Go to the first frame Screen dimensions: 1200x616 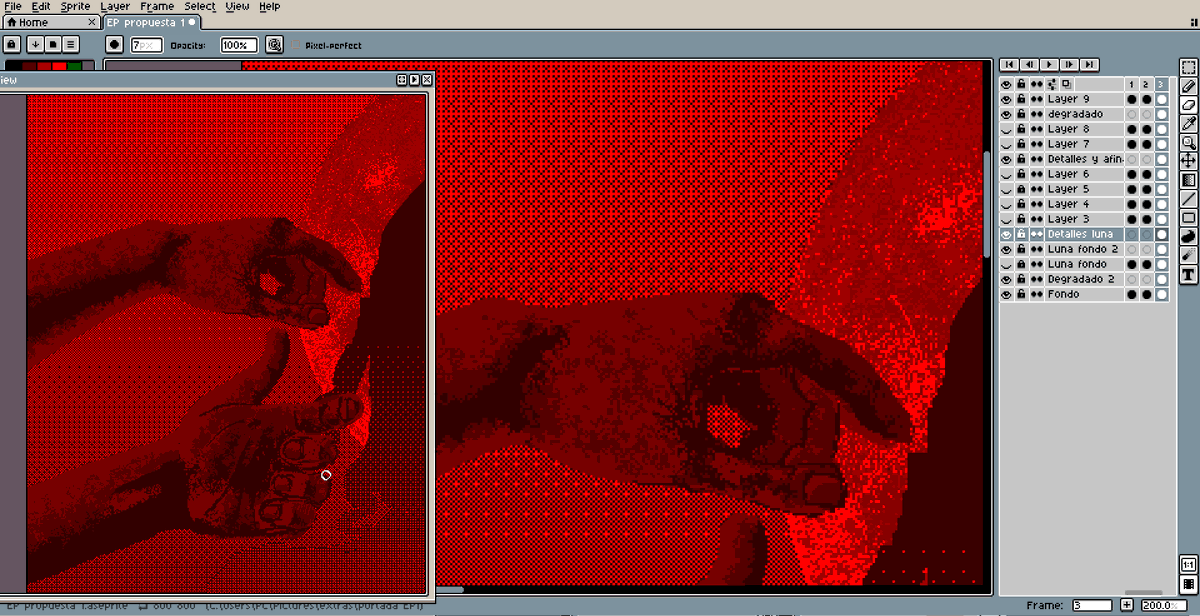pos(1010,63)
